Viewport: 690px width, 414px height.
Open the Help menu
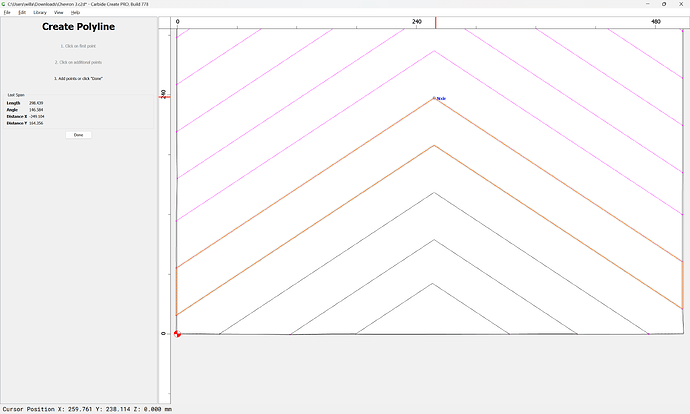76,12
